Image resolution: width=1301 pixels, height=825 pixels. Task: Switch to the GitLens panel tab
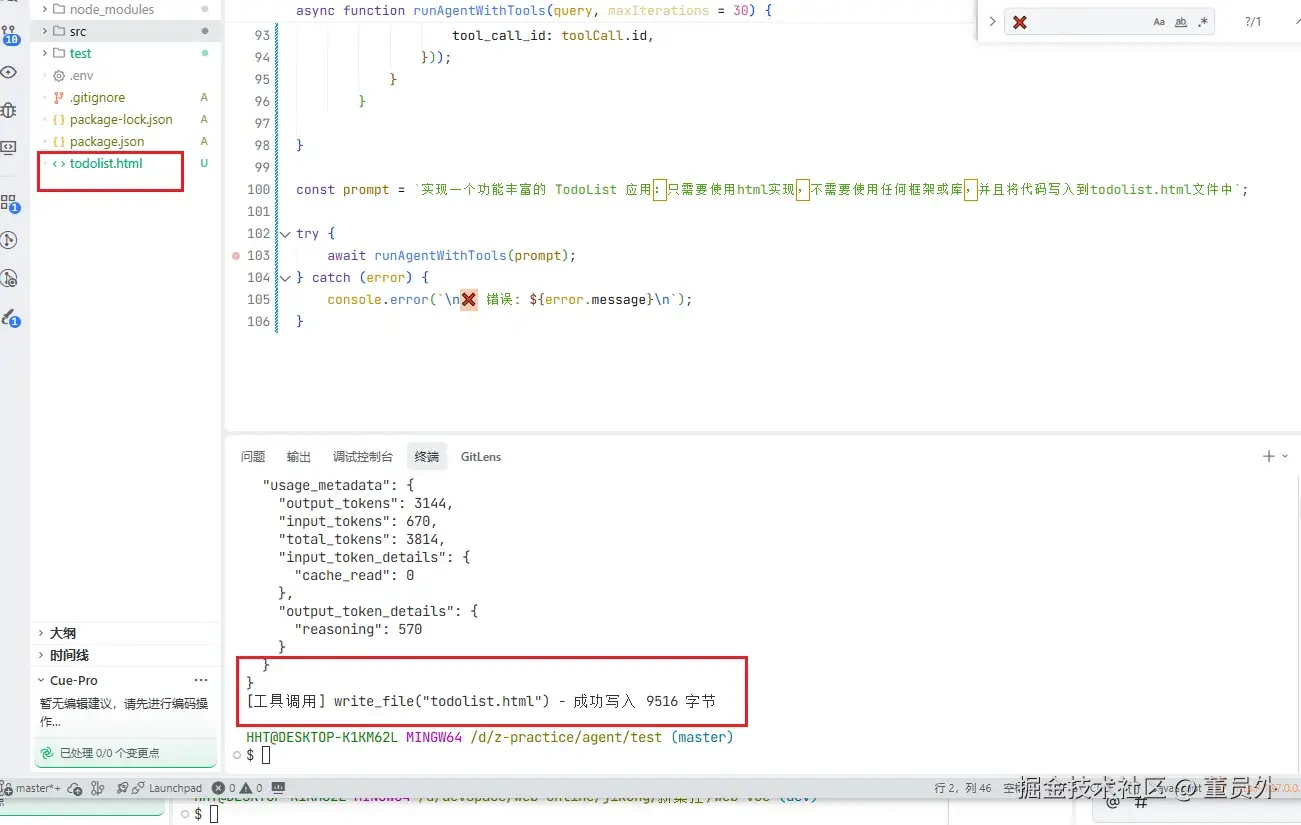pos(481,457)
